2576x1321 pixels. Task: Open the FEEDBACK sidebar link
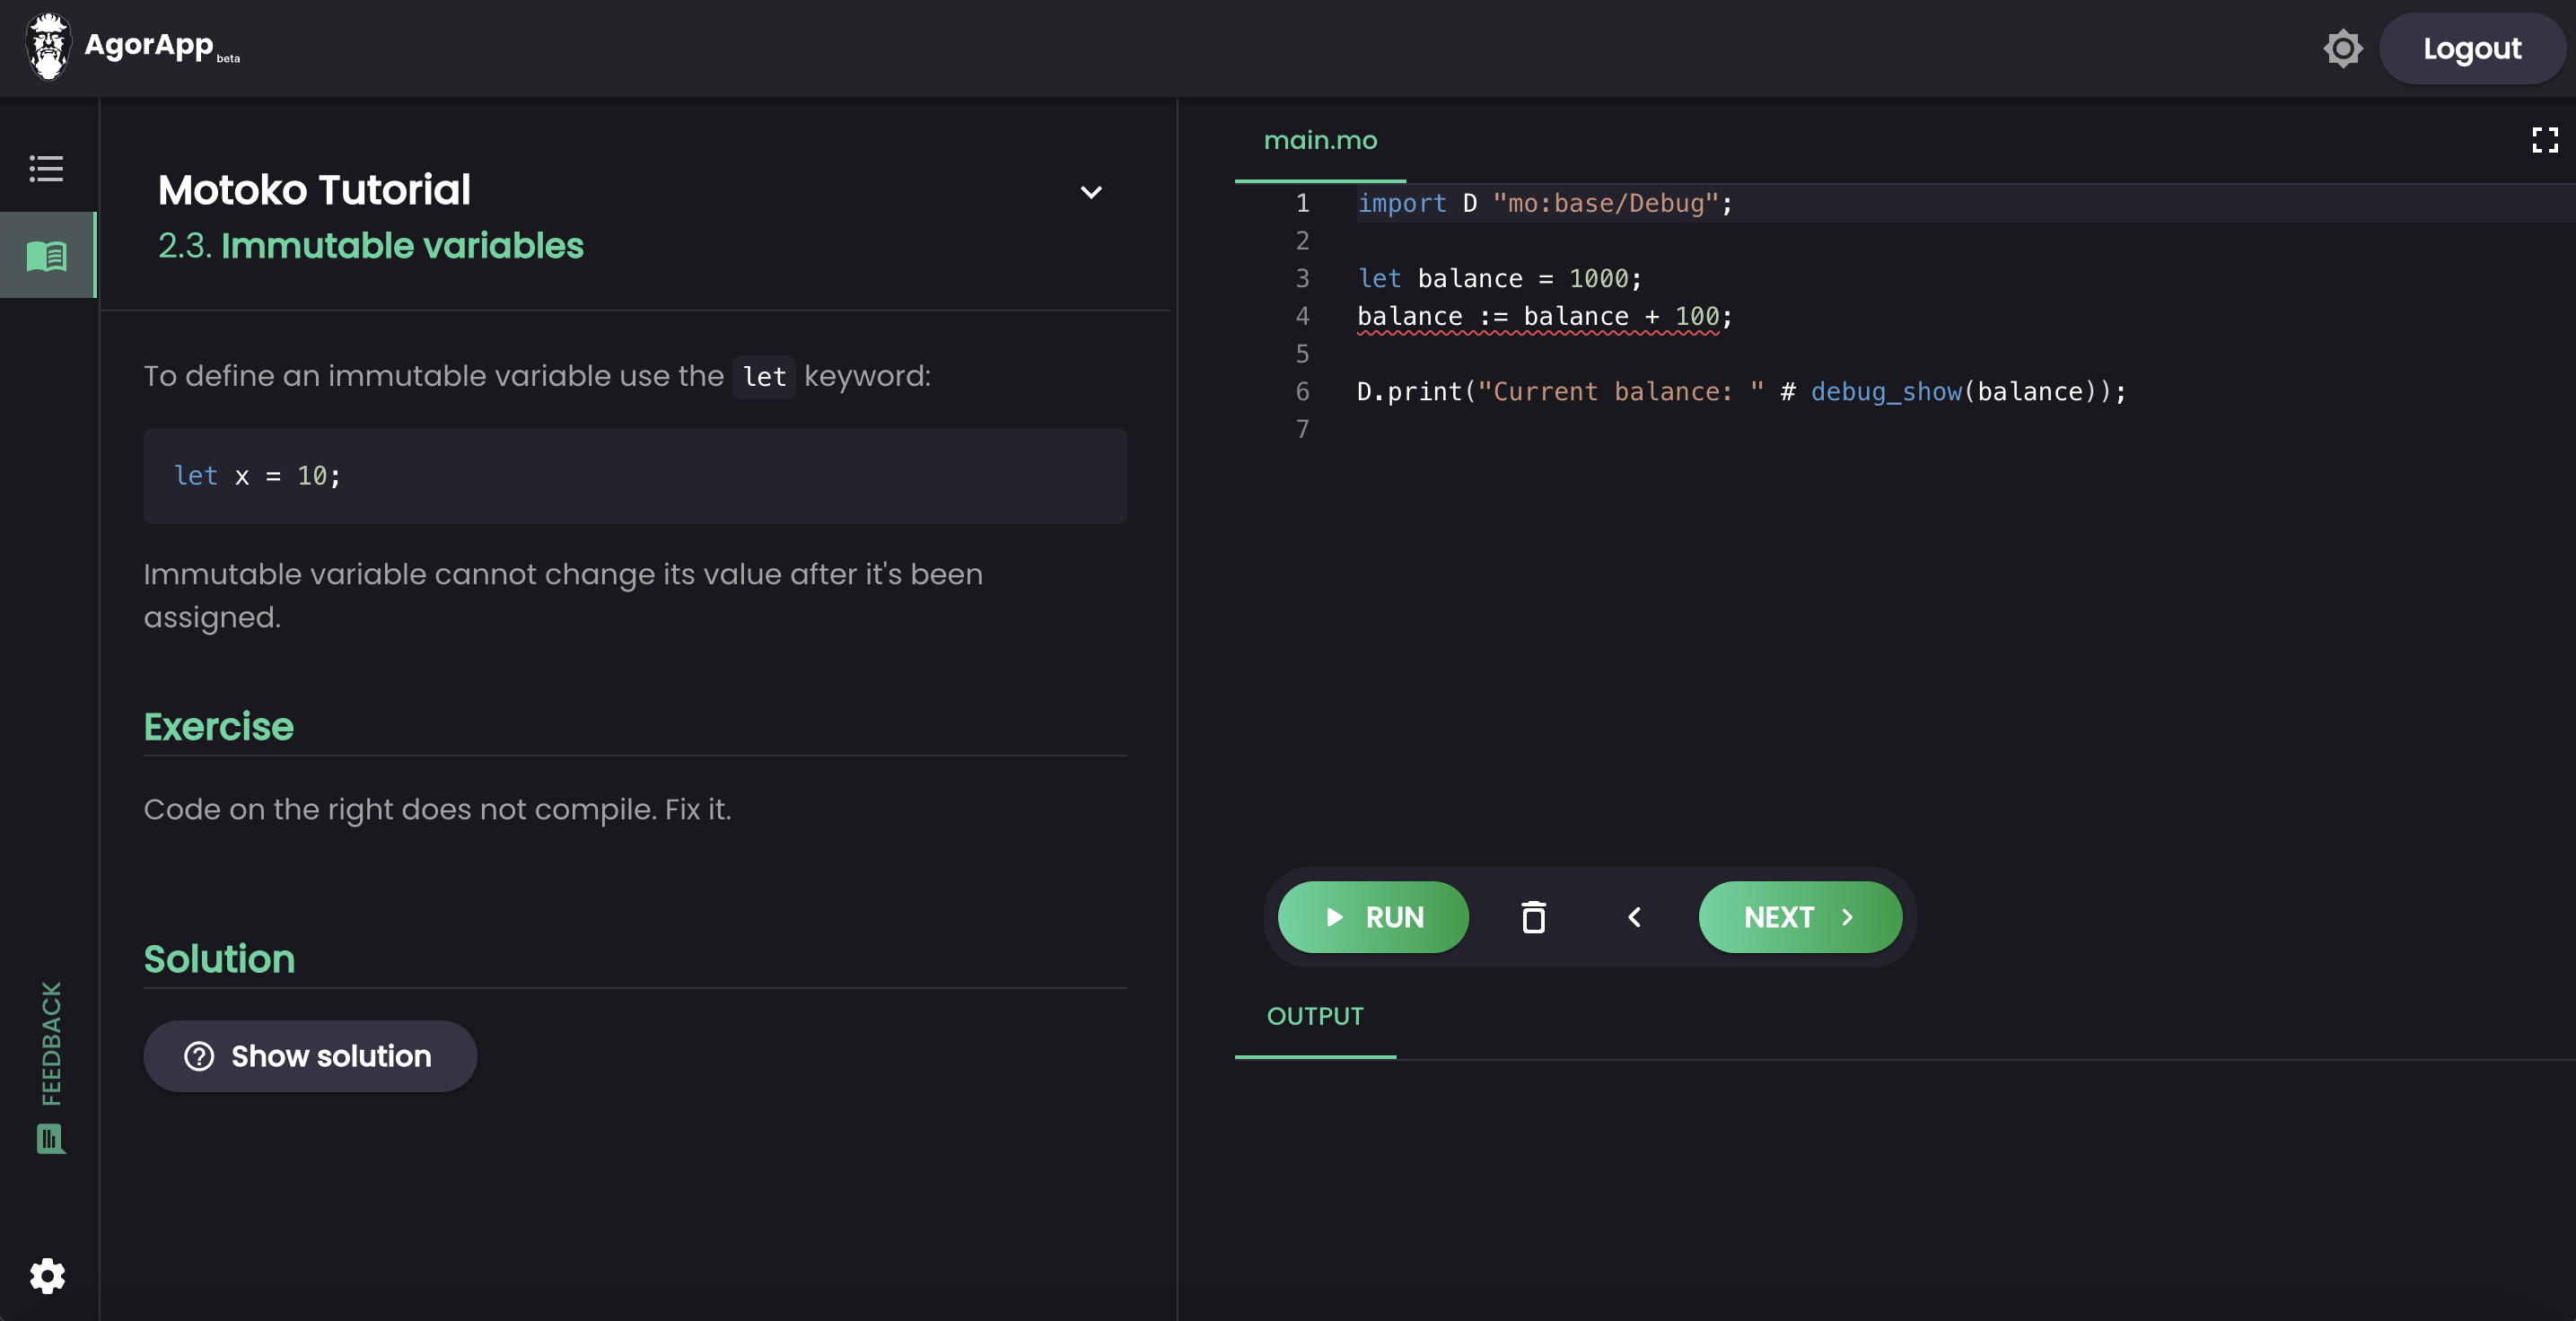(x=51, y=1043)
